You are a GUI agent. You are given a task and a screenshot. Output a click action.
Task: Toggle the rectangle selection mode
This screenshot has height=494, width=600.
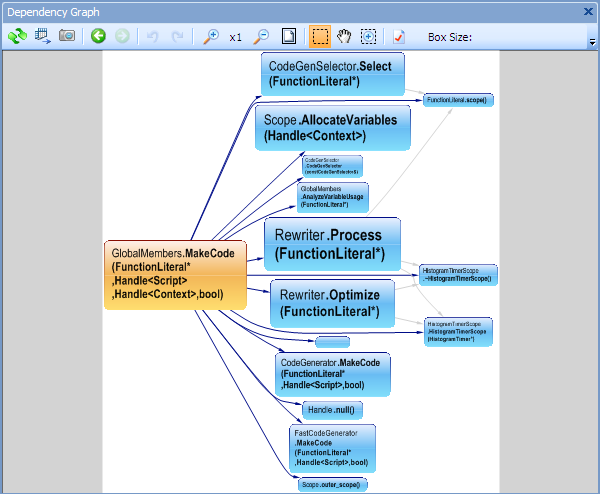(x=320, y=37)
